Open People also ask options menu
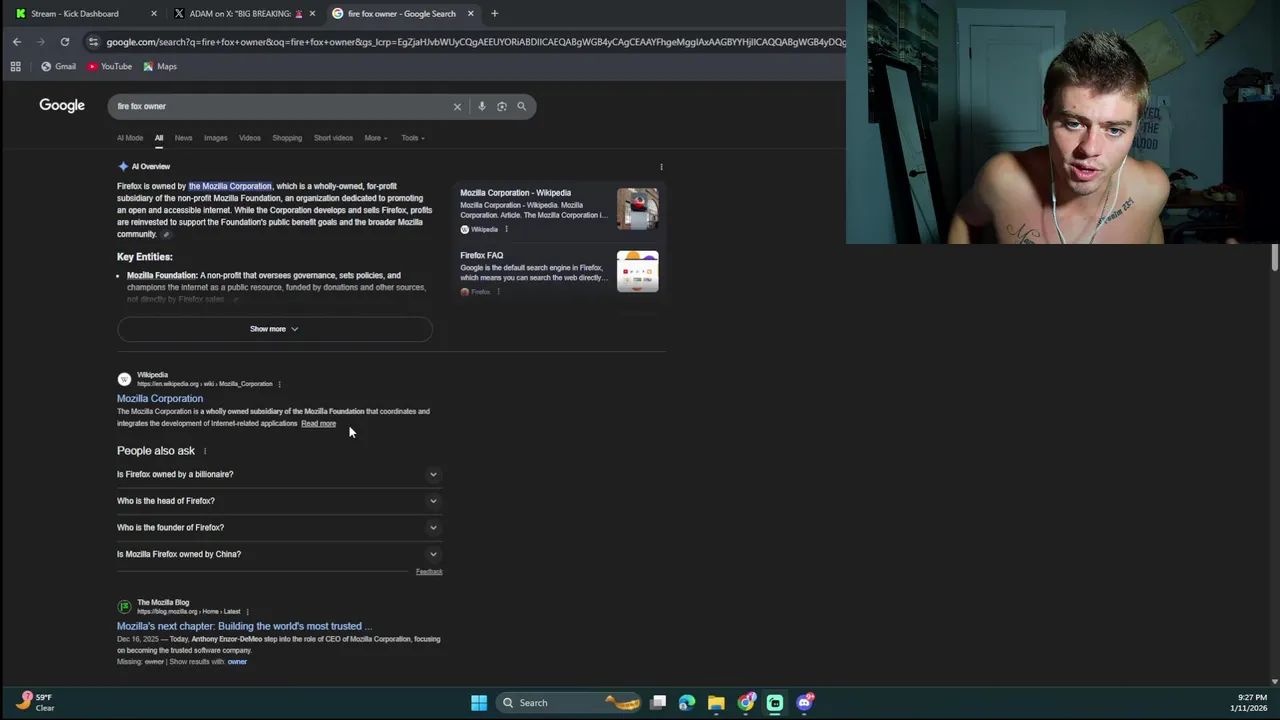 [205, 451]
